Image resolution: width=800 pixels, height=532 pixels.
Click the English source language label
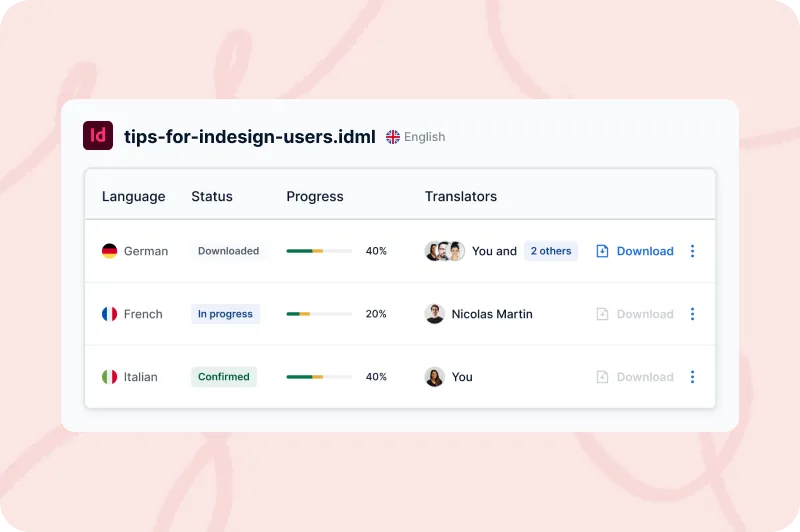[x=424, y=137]
